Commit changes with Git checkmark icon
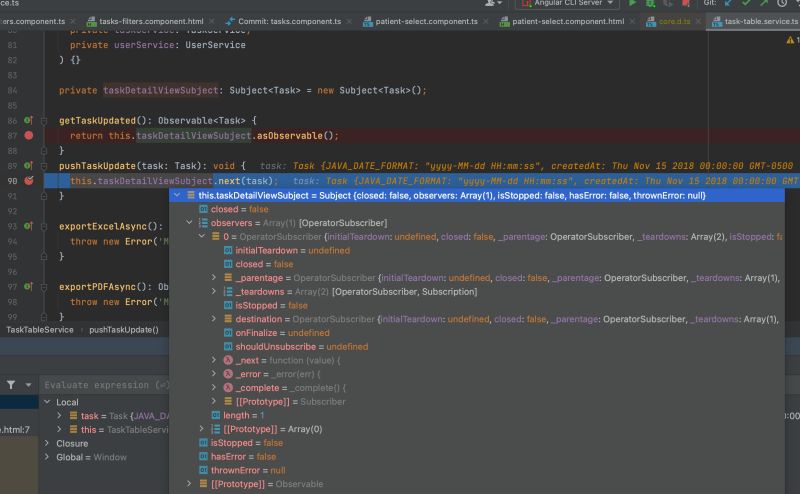Screen dimensions: 800x494 point(746,3)
